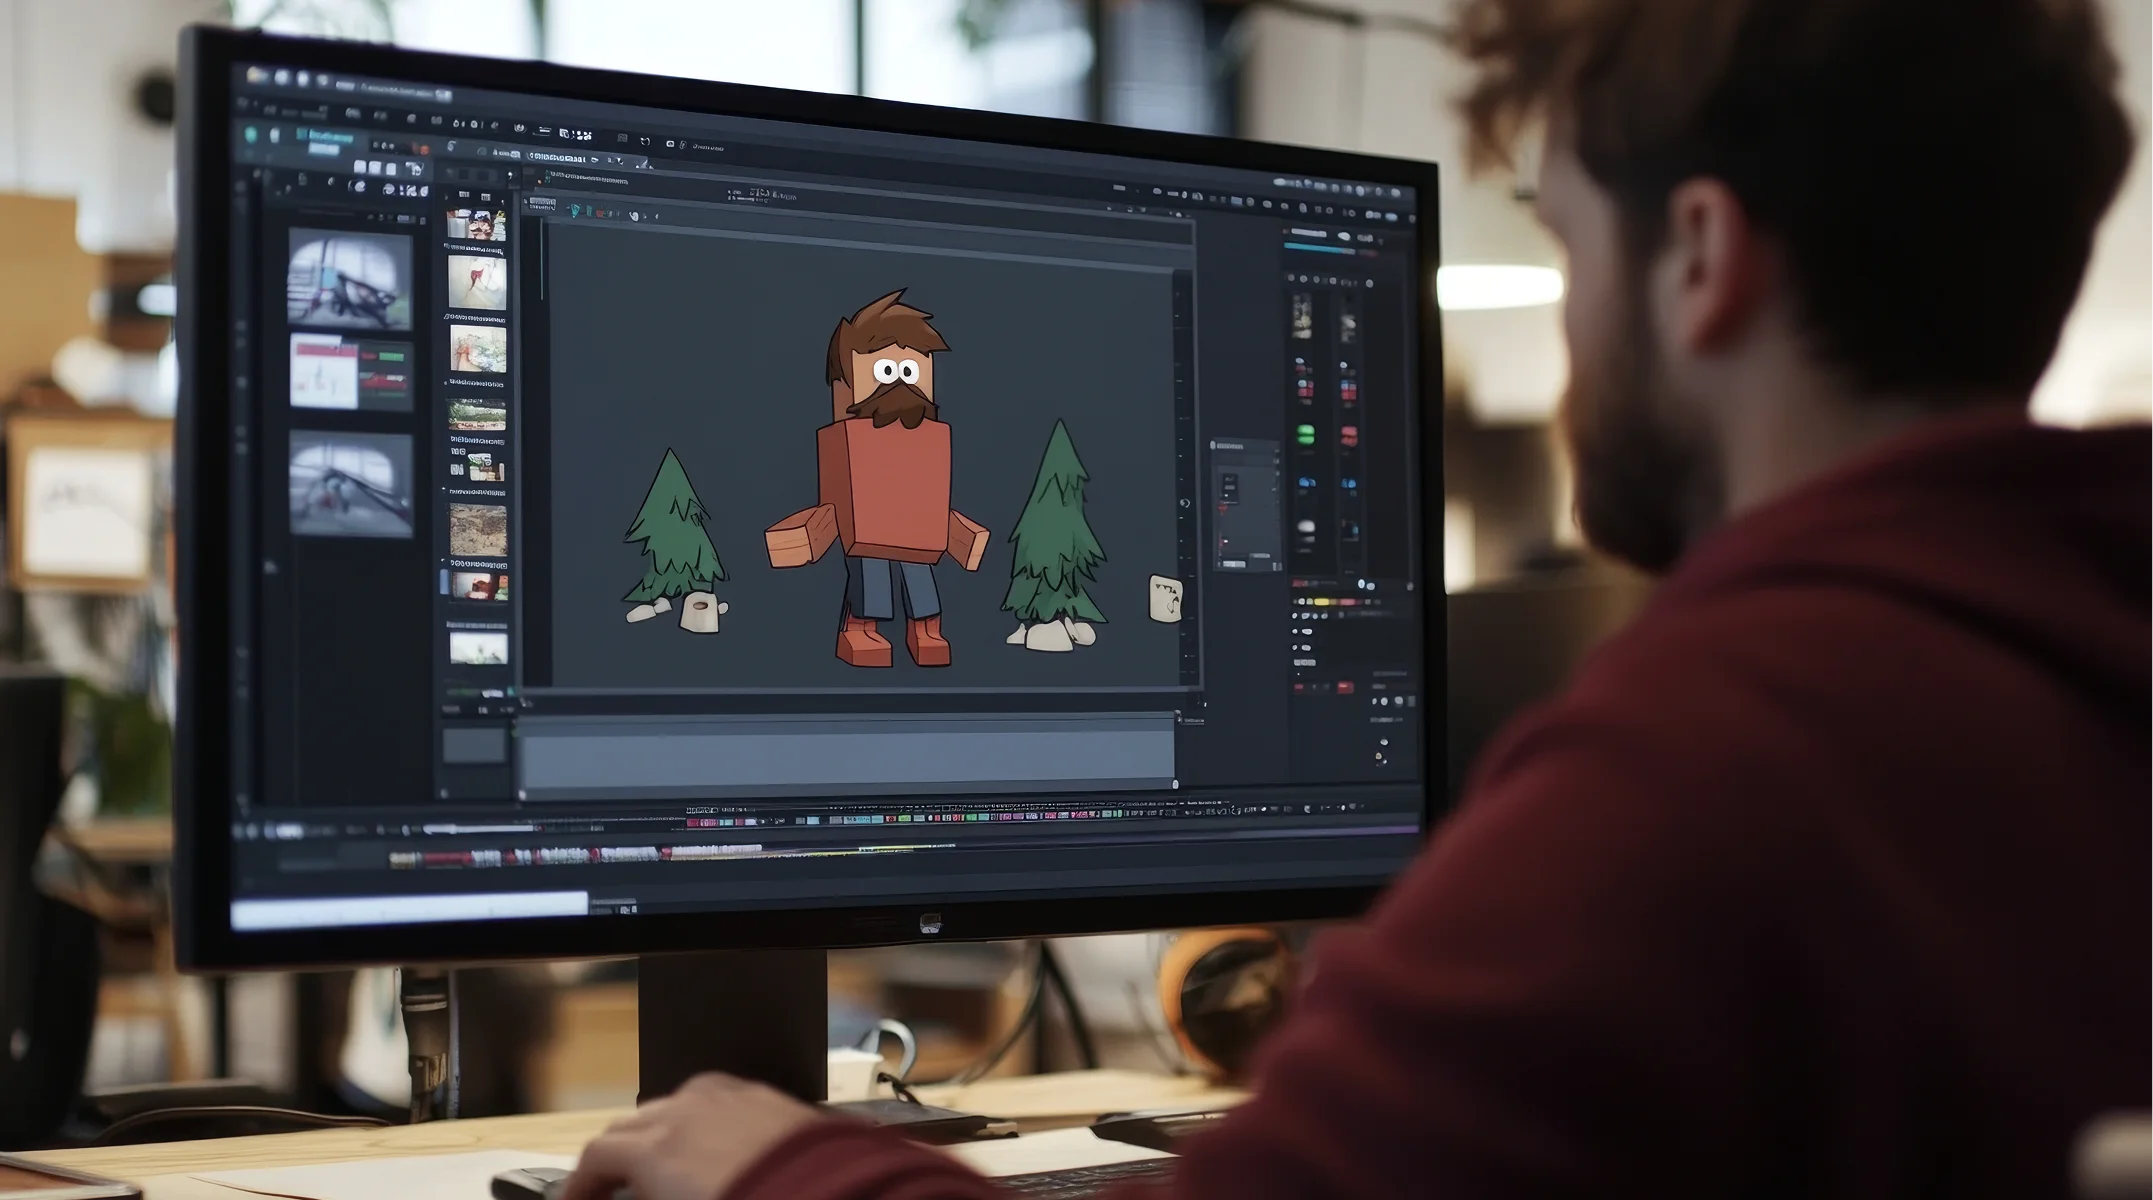Click the teal icon in top-left toolbar
Screen dimensions: 2153x1200
point(251,134)
